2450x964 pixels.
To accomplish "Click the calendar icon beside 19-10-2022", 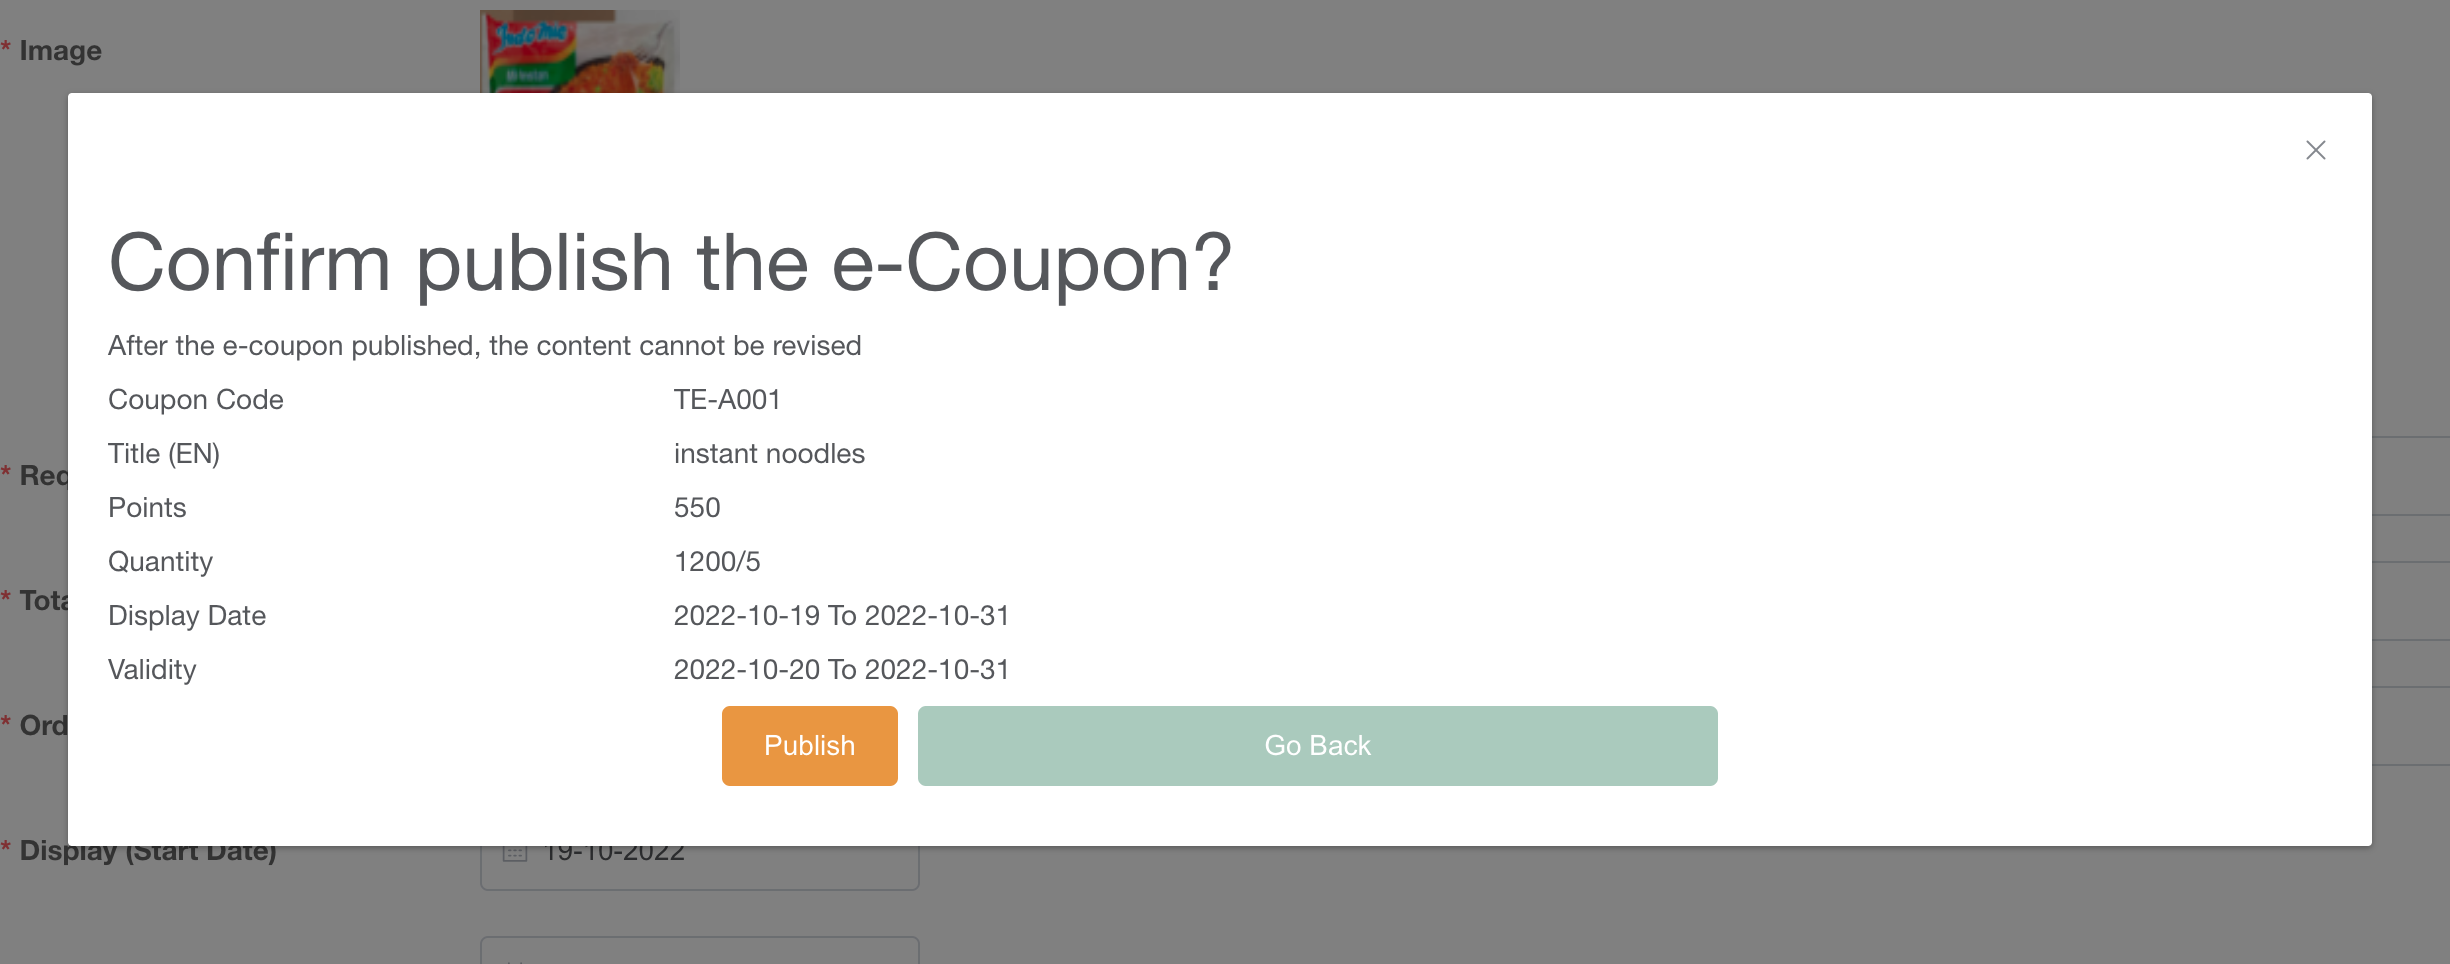I will 514,853.
